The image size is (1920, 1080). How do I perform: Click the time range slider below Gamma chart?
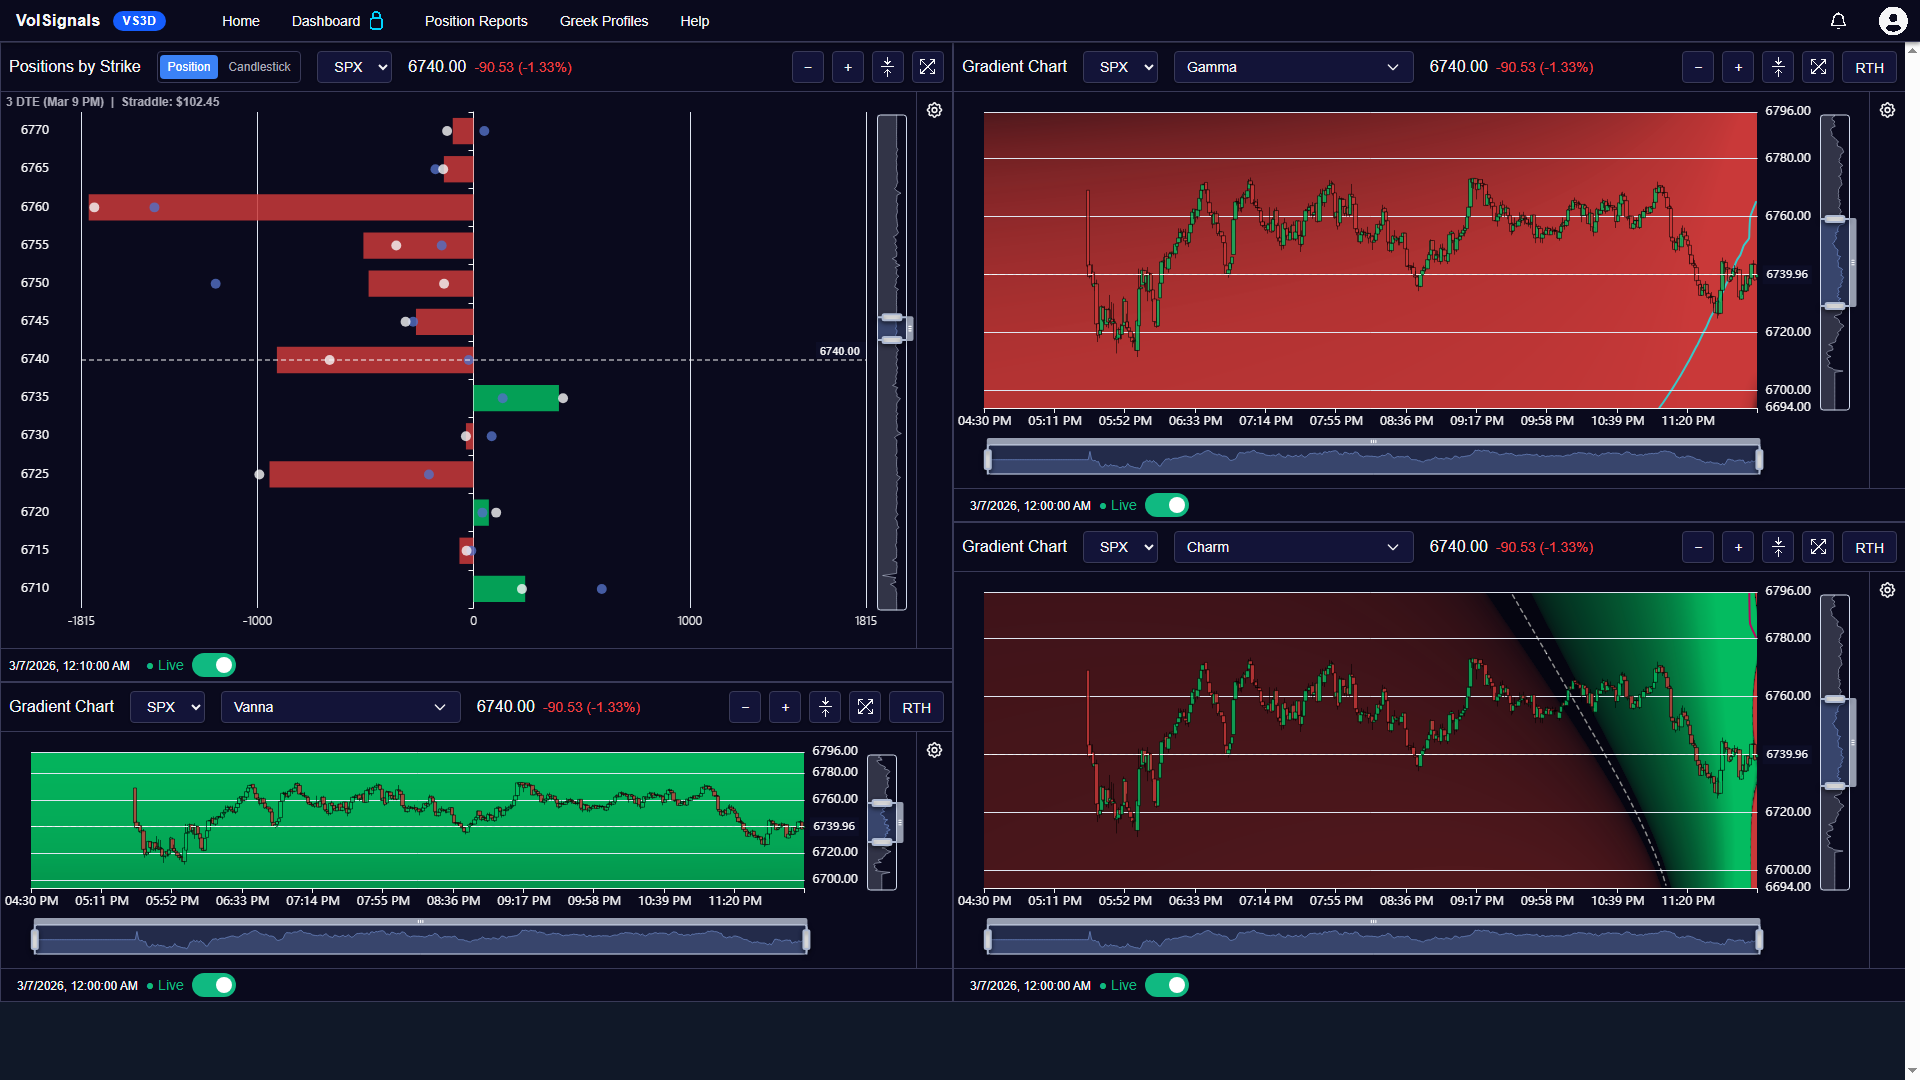click(1373, 459)
